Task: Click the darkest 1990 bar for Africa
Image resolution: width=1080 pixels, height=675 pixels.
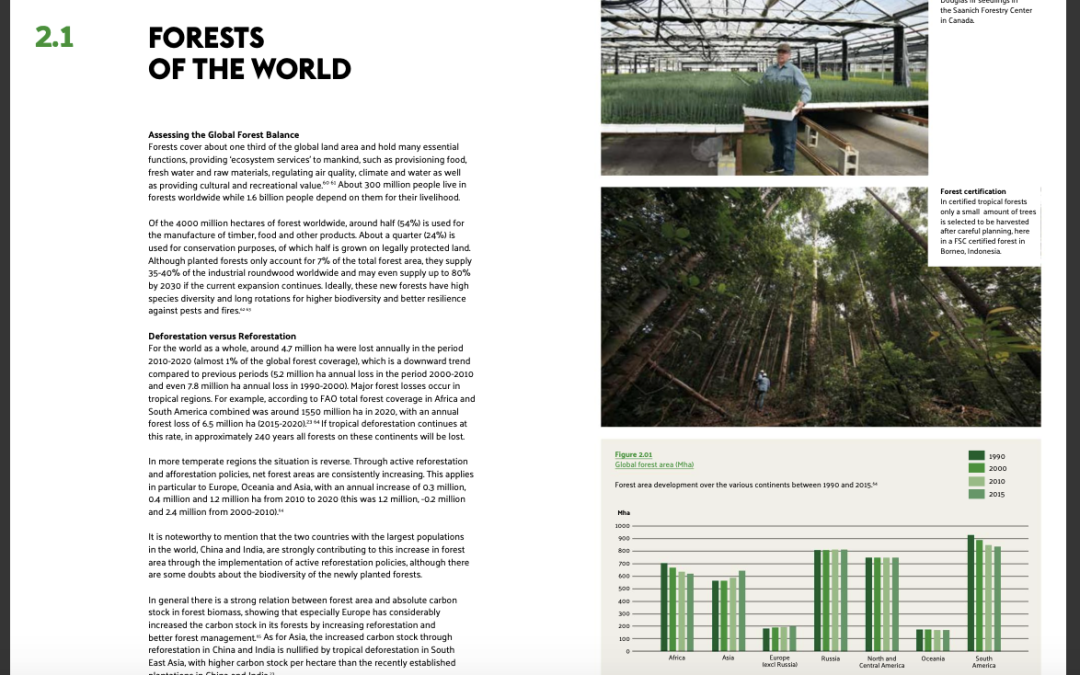Action: (664, 608)
